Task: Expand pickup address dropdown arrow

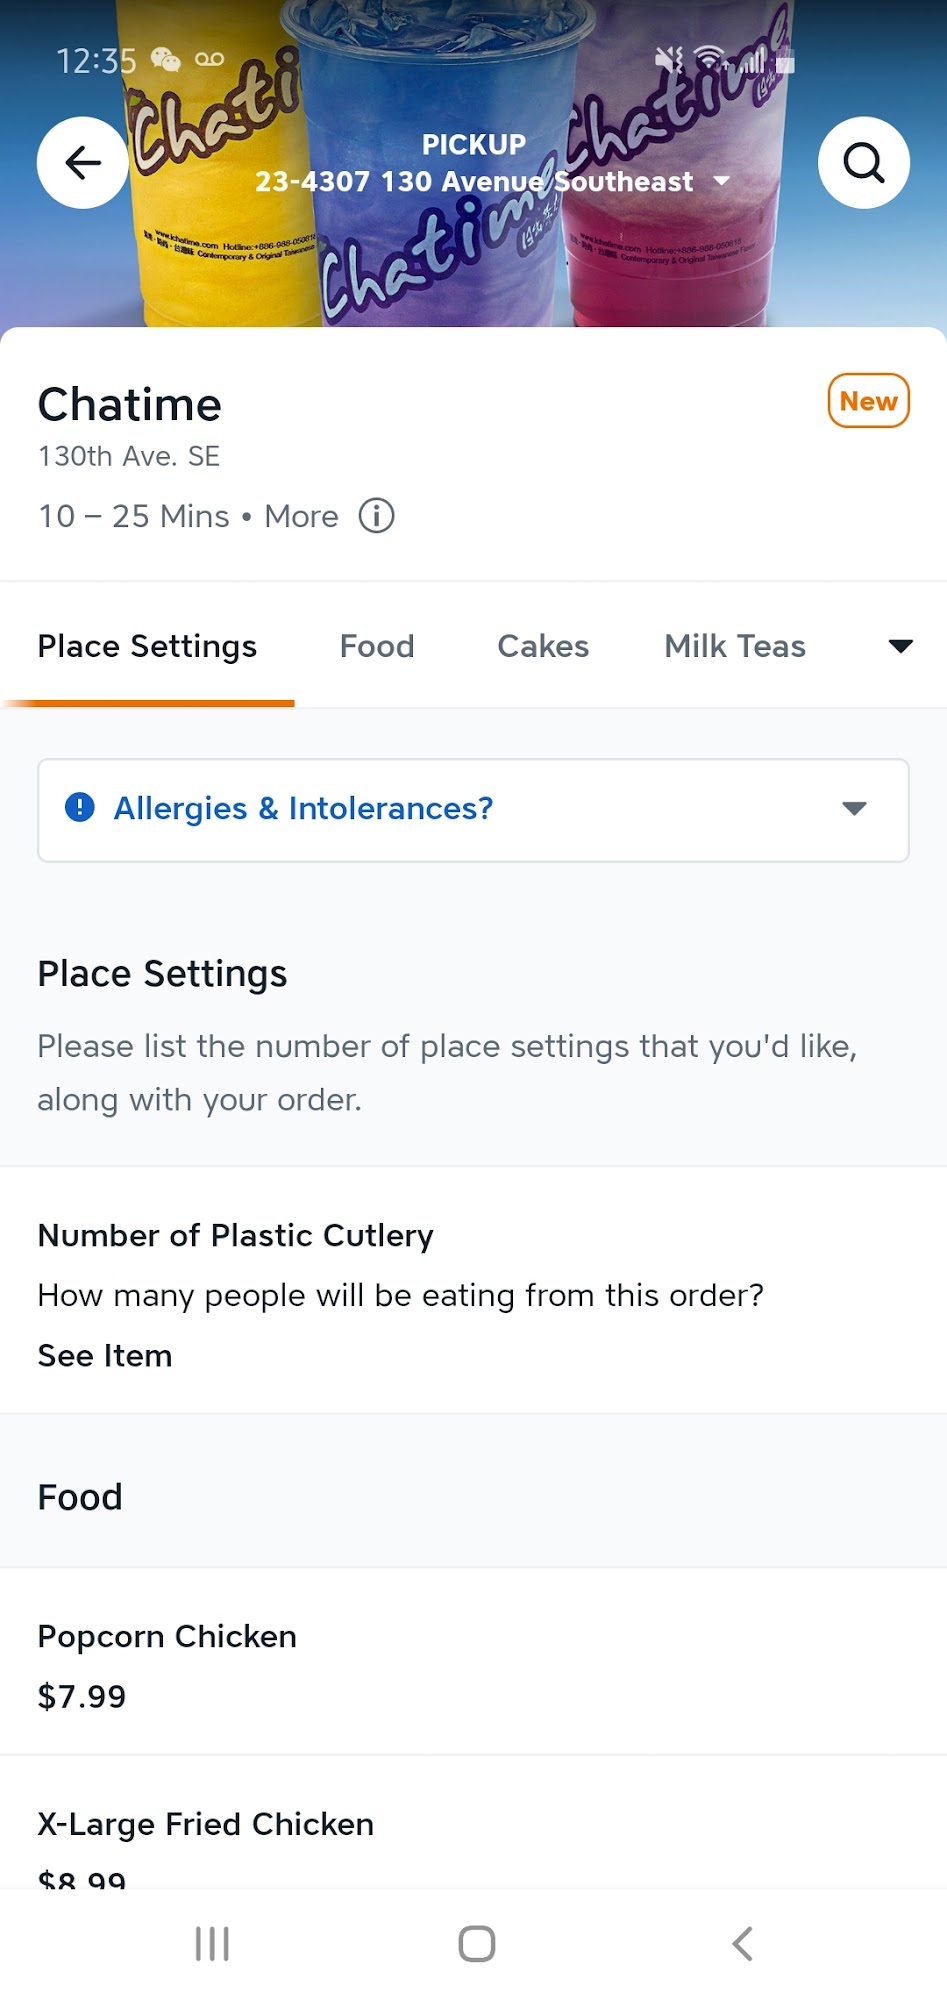Action: pyautogui.click(x=721, y=181)
